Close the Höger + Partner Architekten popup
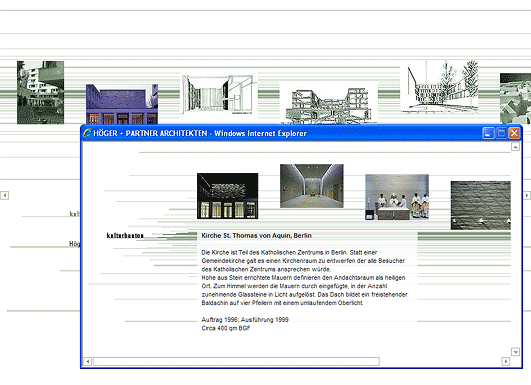 [x=514, y=133]
